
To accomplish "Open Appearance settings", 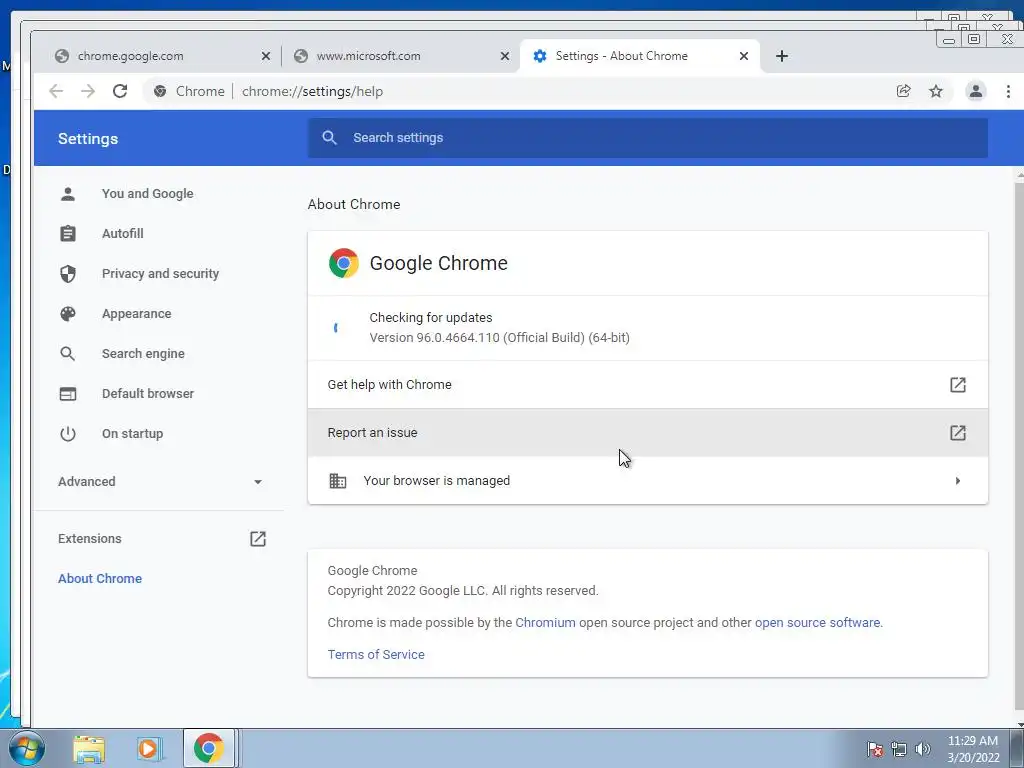I will pyautogui.click(x=136, y=313).
